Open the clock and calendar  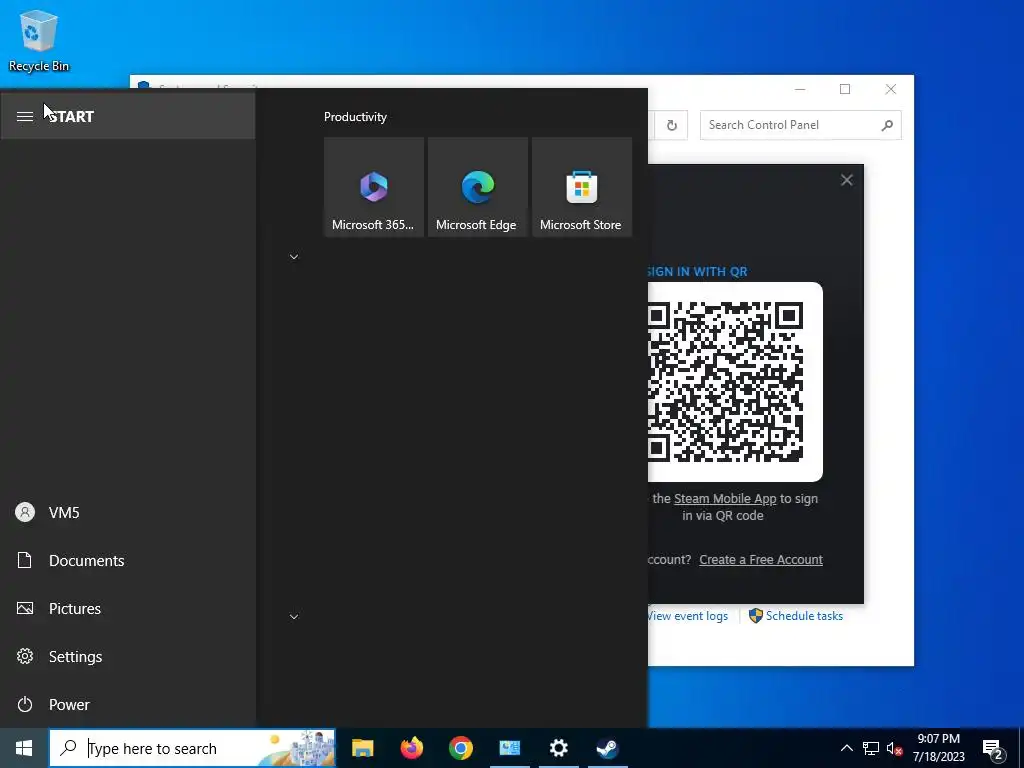(938, 748)
